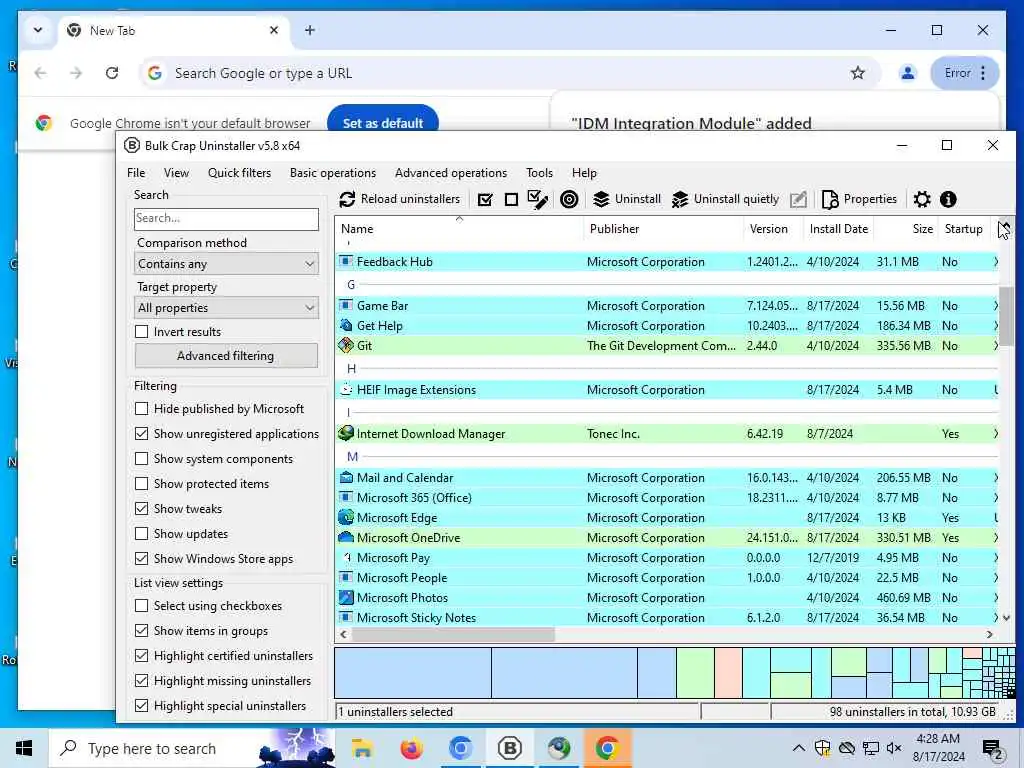Click the Internet Download Manager row icon
This screenshot has height=768, width=1024.
(345, 433)
